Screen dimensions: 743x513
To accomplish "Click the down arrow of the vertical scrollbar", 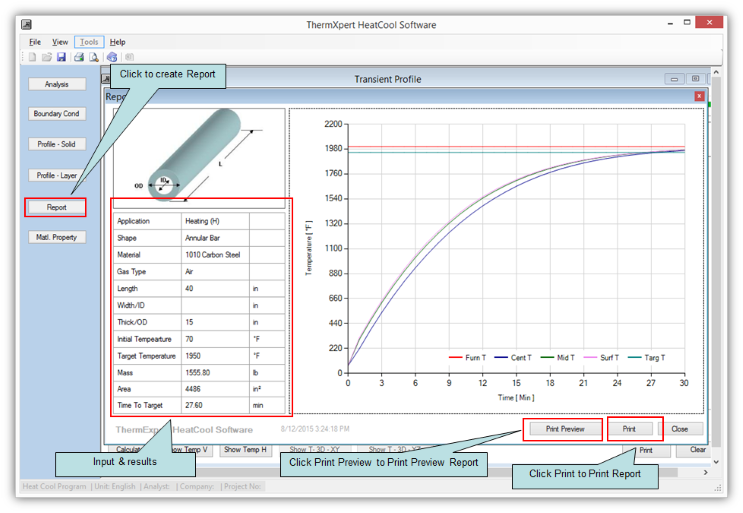I will coord(716,462).
